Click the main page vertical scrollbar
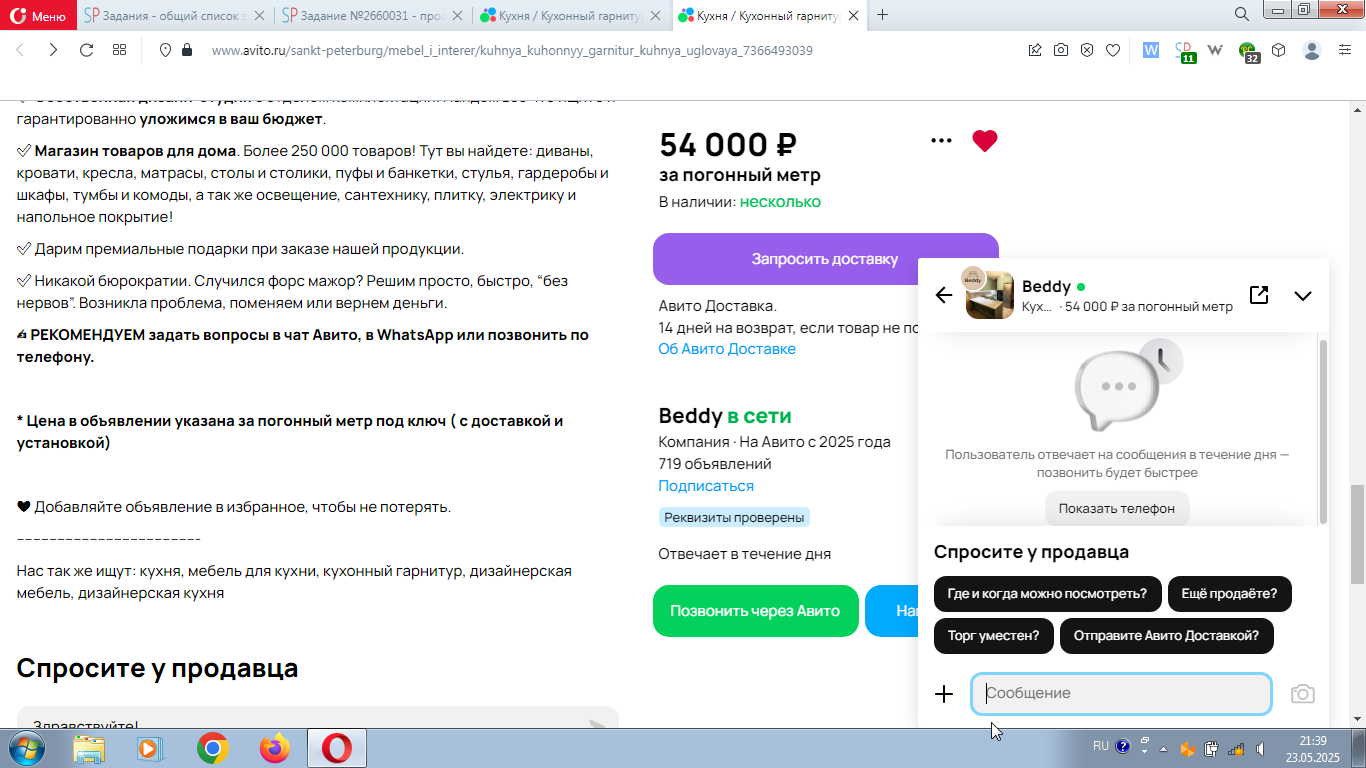 [x=1357, y=534]
